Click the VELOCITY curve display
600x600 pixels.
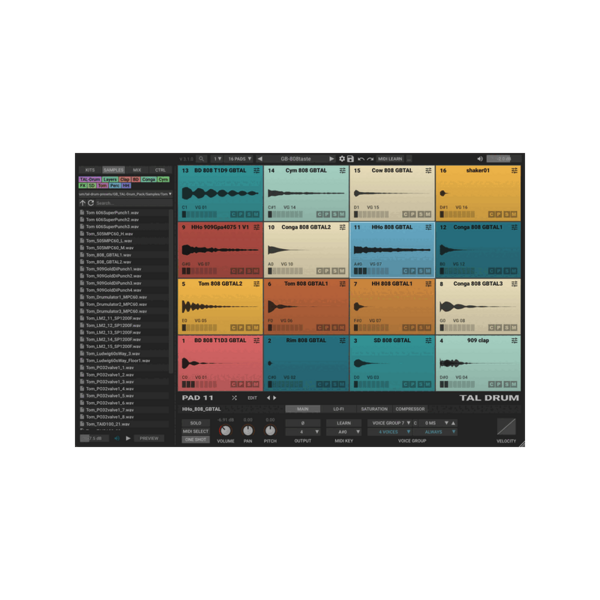click(x=506, y=427)
